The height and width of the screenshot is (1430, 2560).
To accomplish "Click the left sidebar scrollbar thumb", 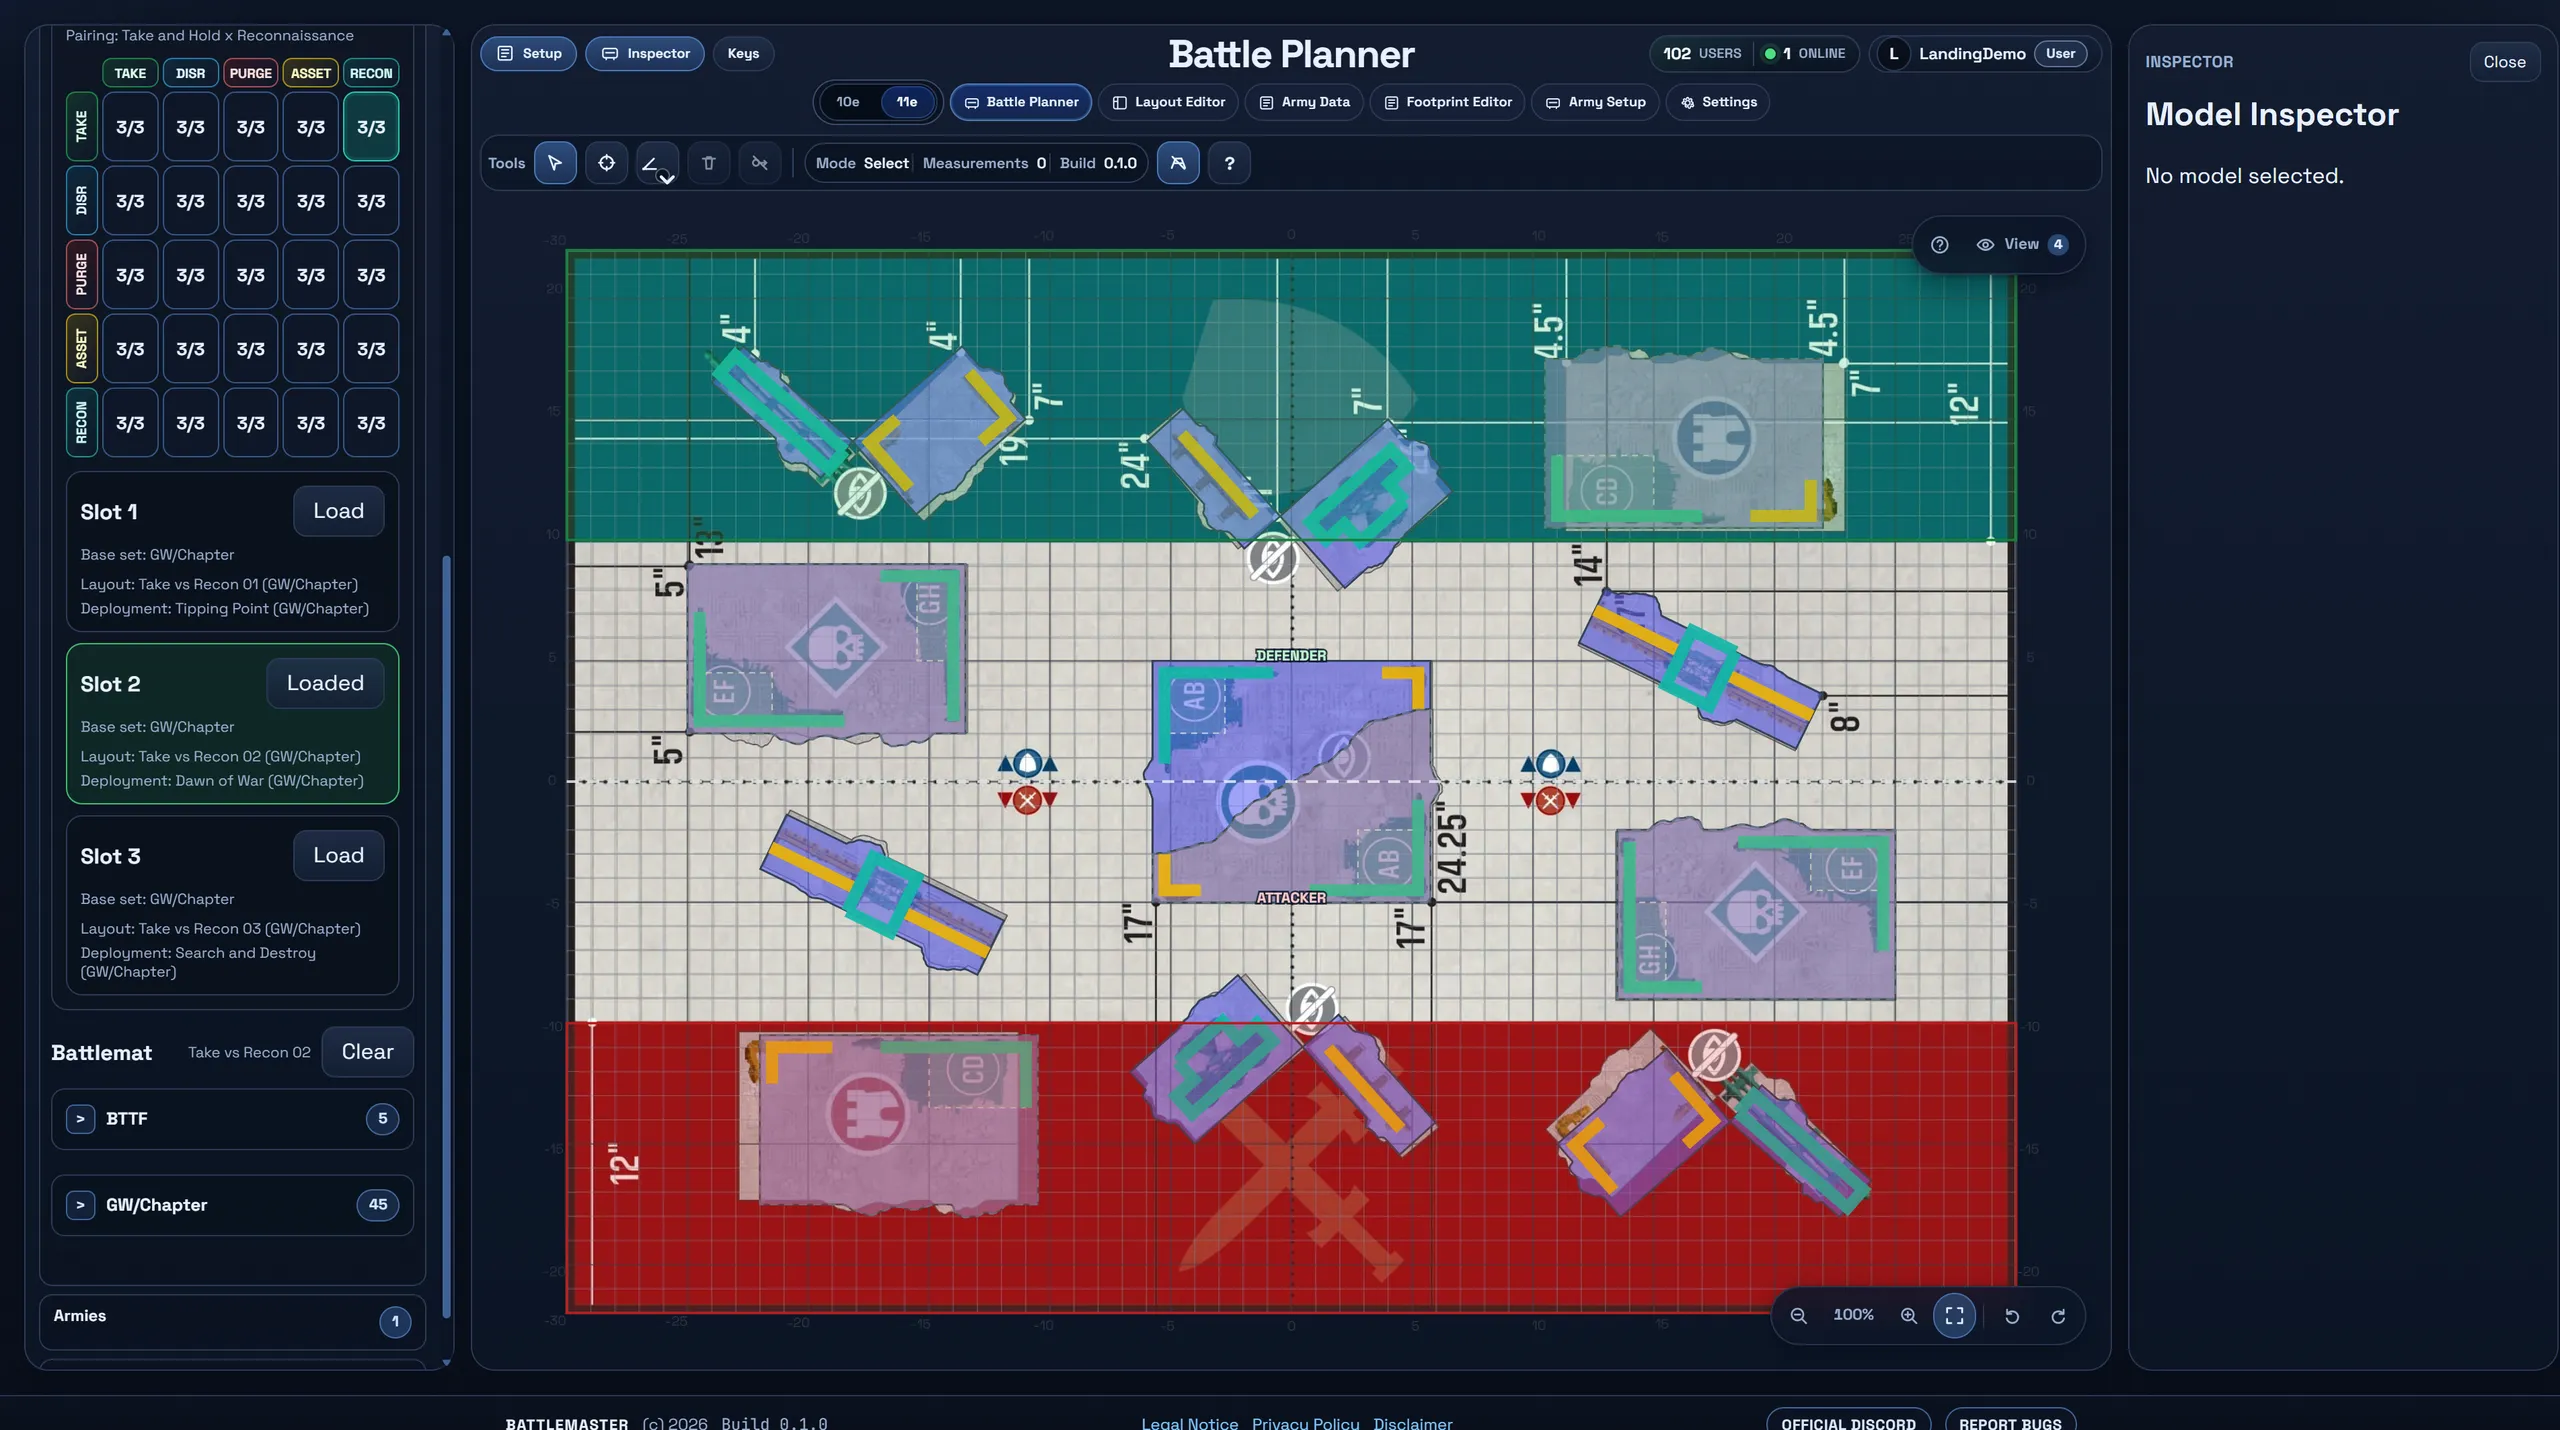I will (446, 937).
